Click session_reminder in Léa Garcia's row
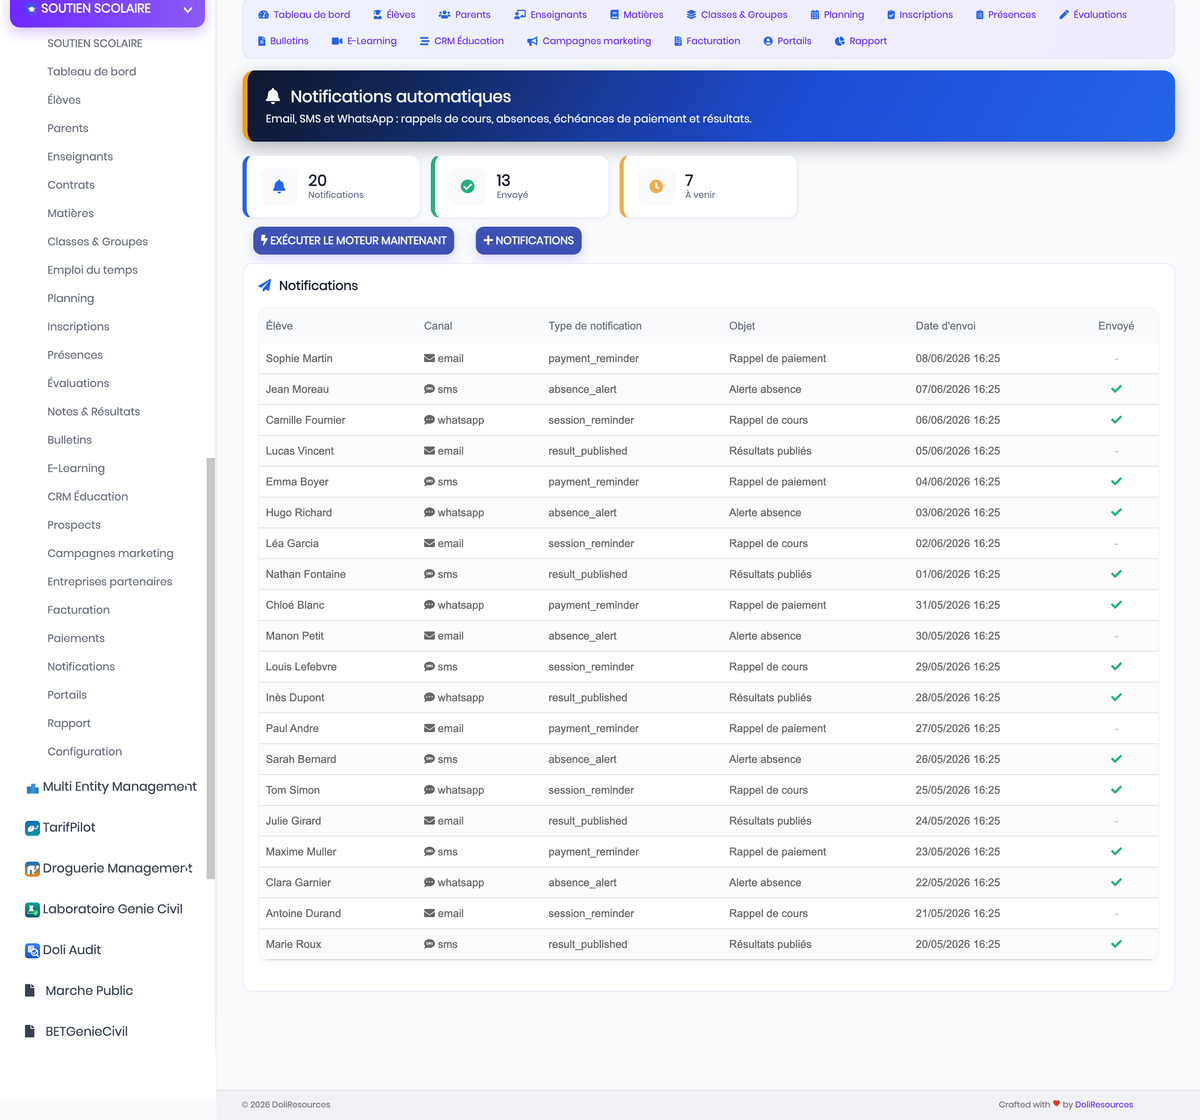The width and height of the screenshot is (1200, 1120). click(x=591, y=543)
